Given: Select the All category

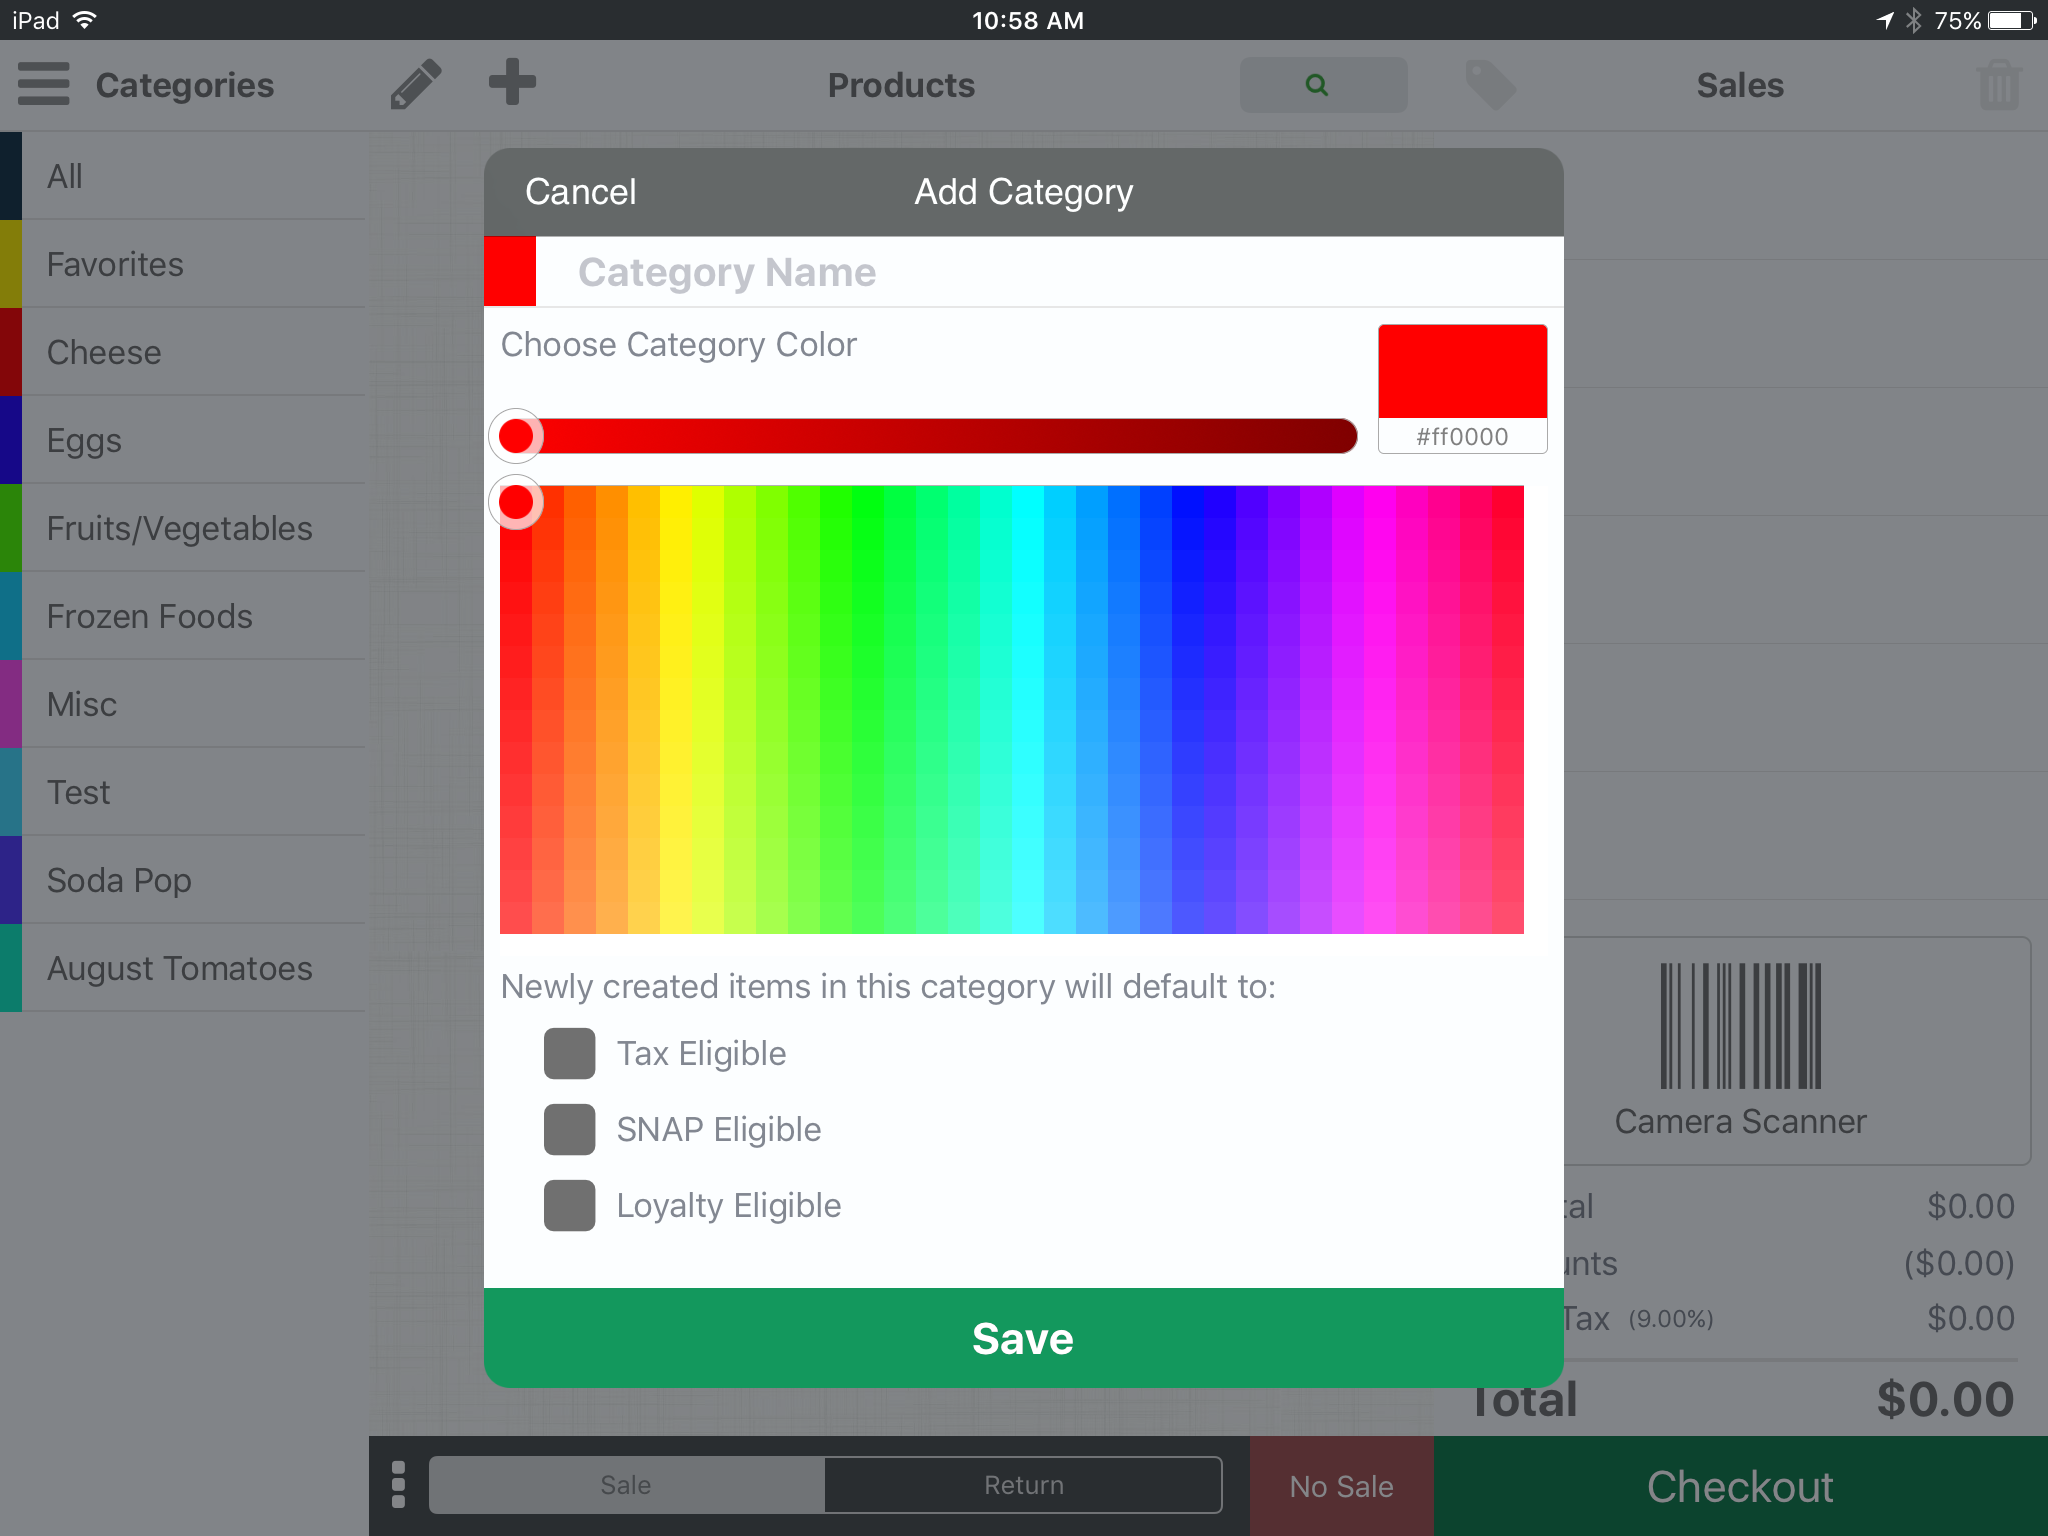Looking at the screenshot, I should coord(183,176).
